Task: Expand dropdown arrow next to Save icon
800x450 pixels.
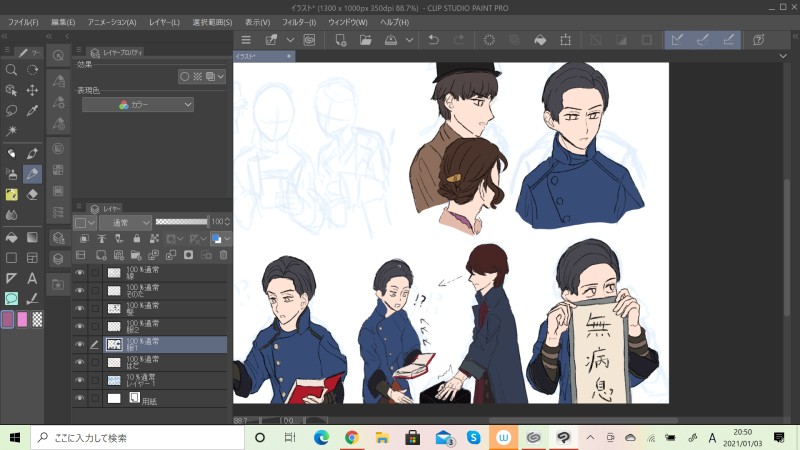Action: (409, 40)
